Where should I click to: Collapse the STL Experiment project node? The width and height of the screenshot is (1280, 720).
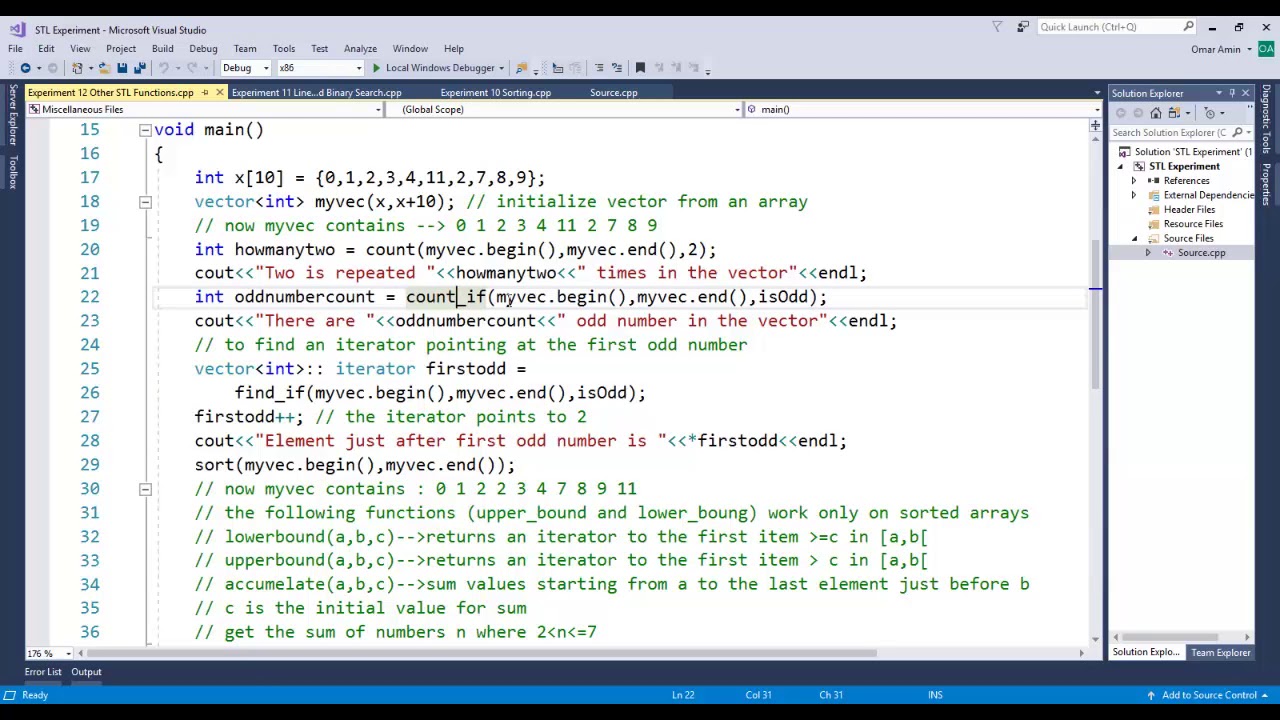1121,167
